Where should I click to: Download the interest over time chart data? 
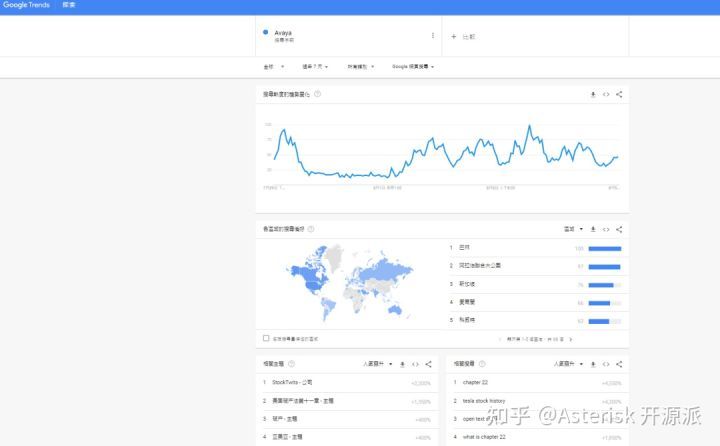[x=593, y=94]
